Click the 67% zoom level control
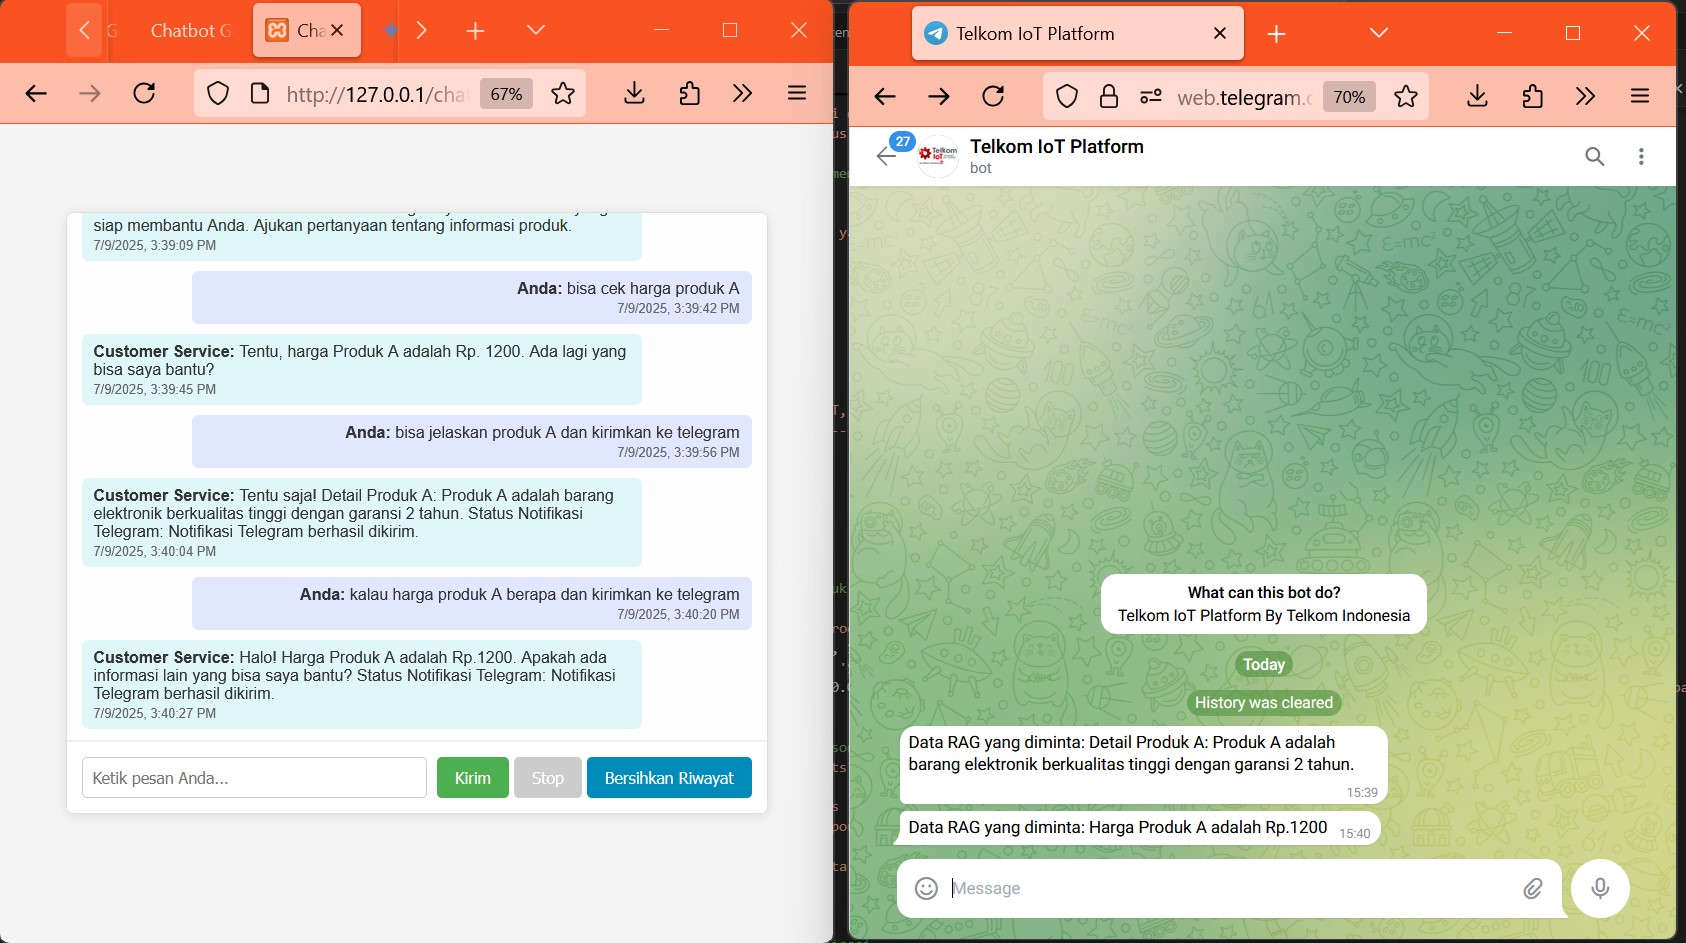 (x=506, y=93)
